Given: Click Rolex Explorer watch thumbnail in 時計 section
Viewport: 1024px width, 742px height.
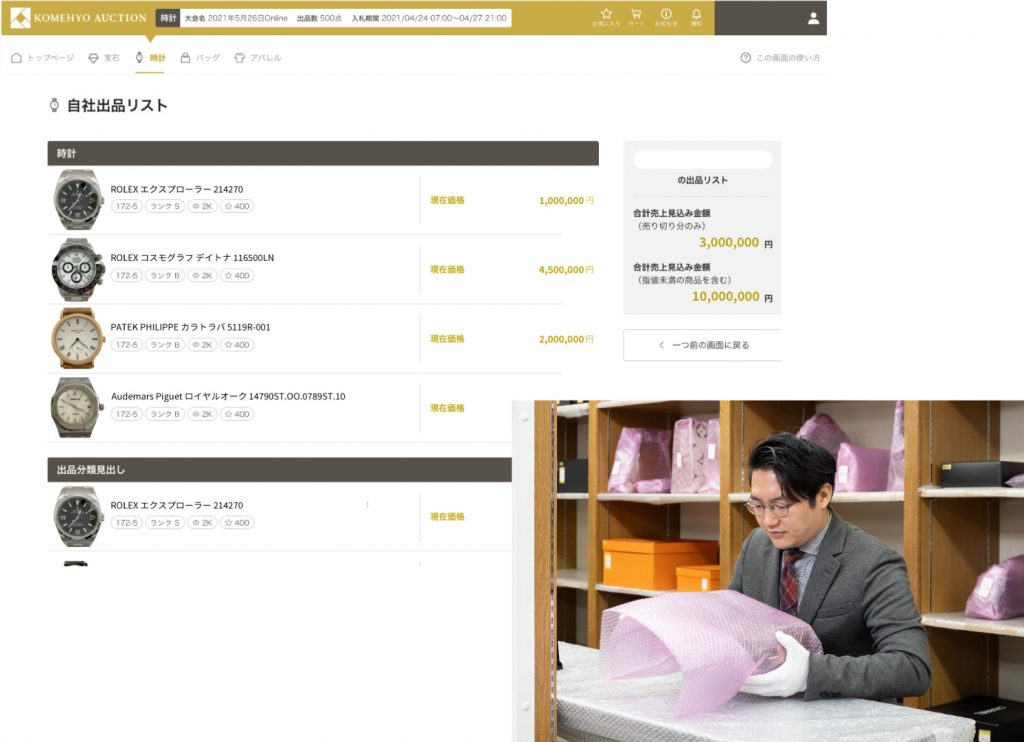Looking at the screenshot, I should 78,200.
